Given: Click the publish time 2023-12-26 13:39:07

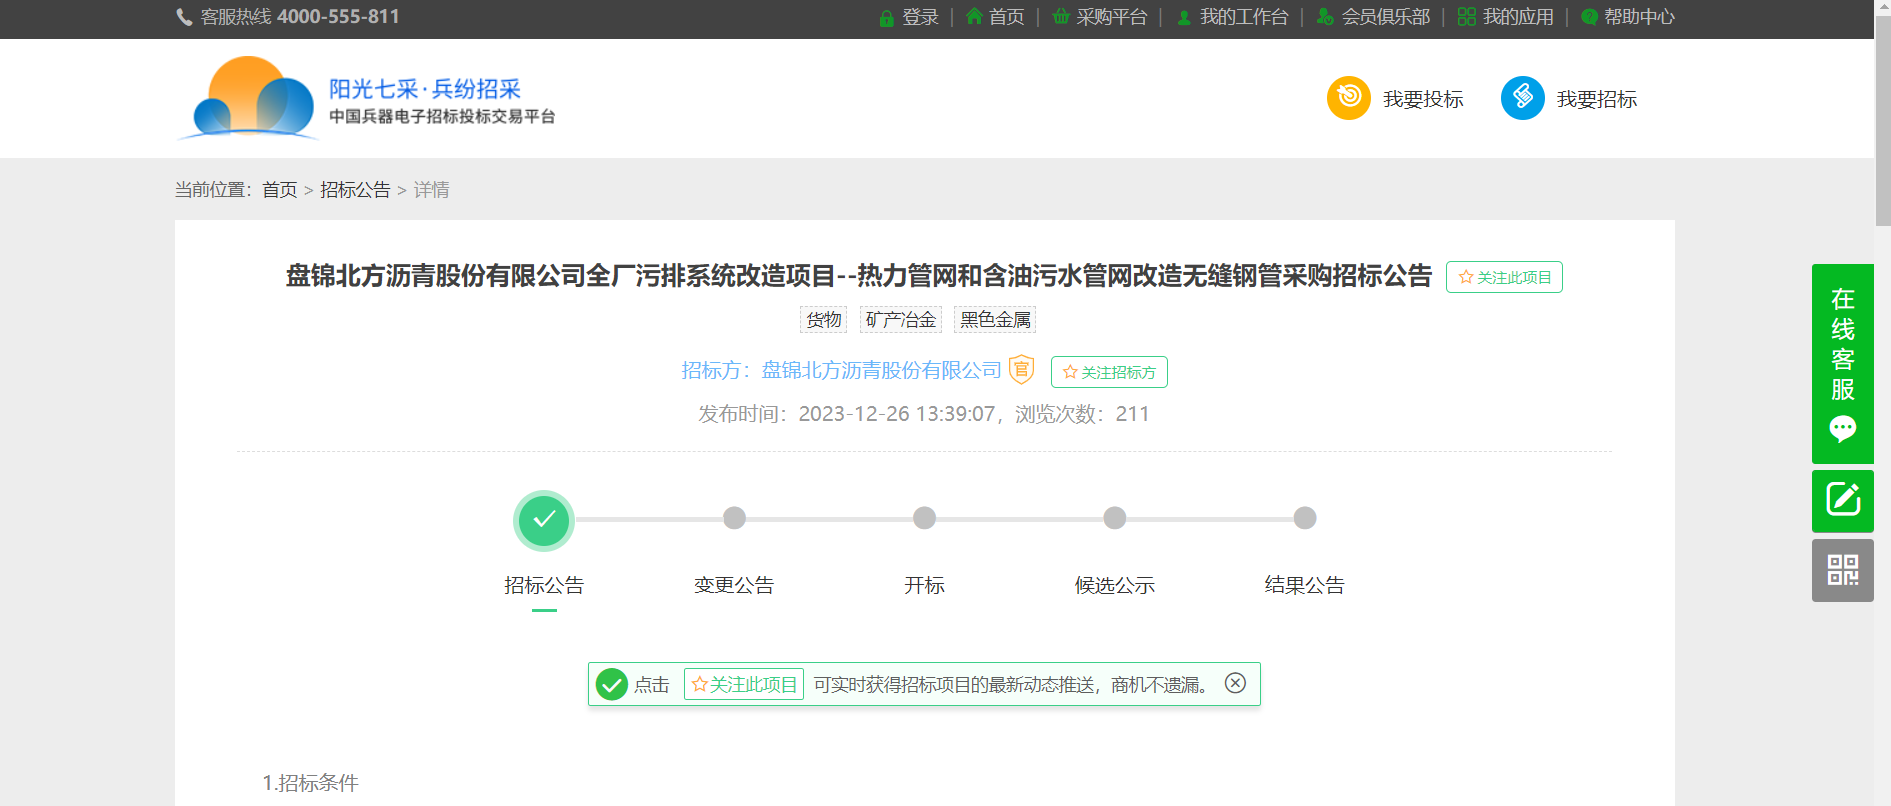Looking at the screenshot, I should (897, 414).
